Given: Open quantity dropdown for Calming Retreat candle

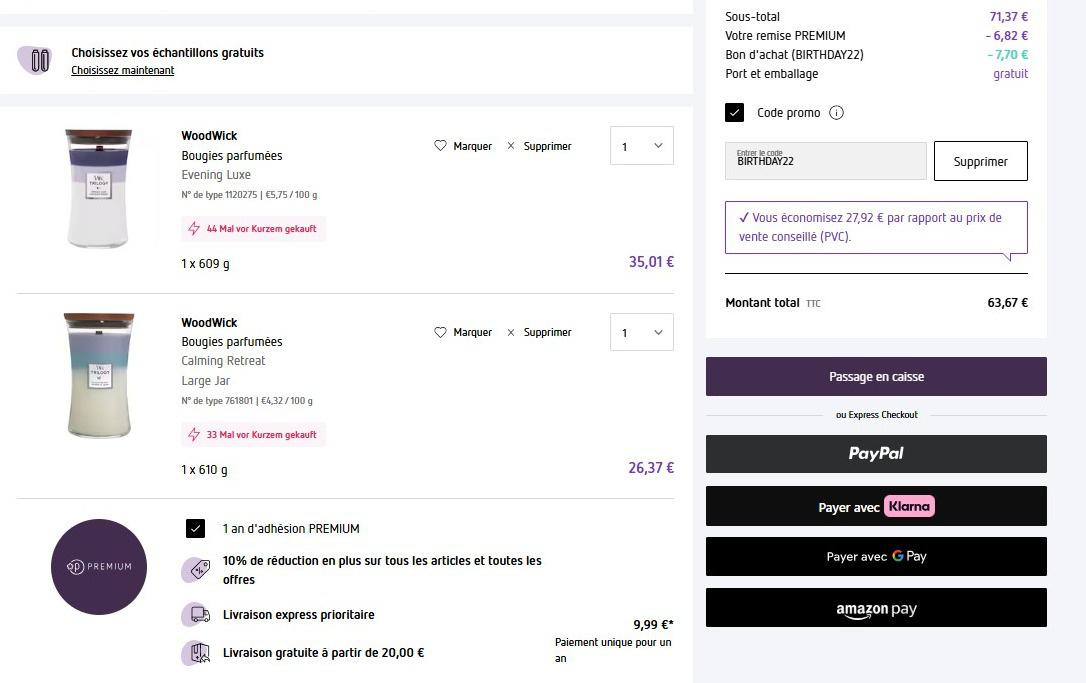Looking at the screenshot, I should point(641,332).
